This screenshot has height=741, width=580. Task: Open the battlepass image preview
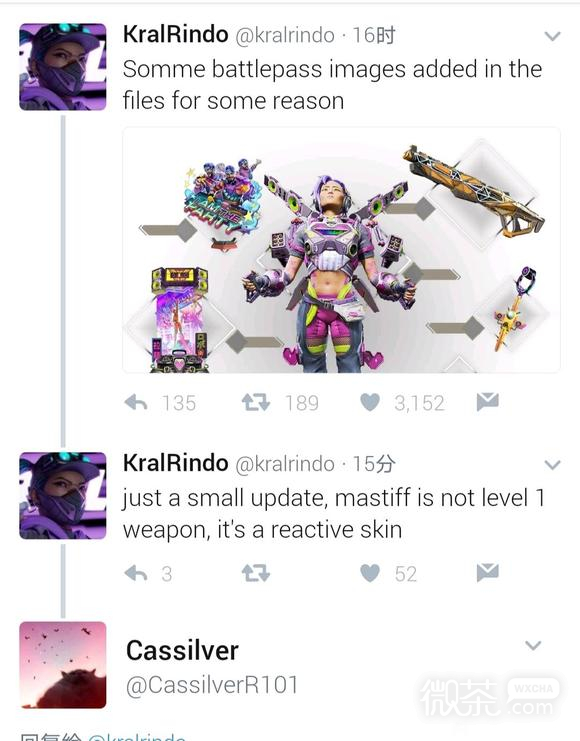tap(341, 250)
